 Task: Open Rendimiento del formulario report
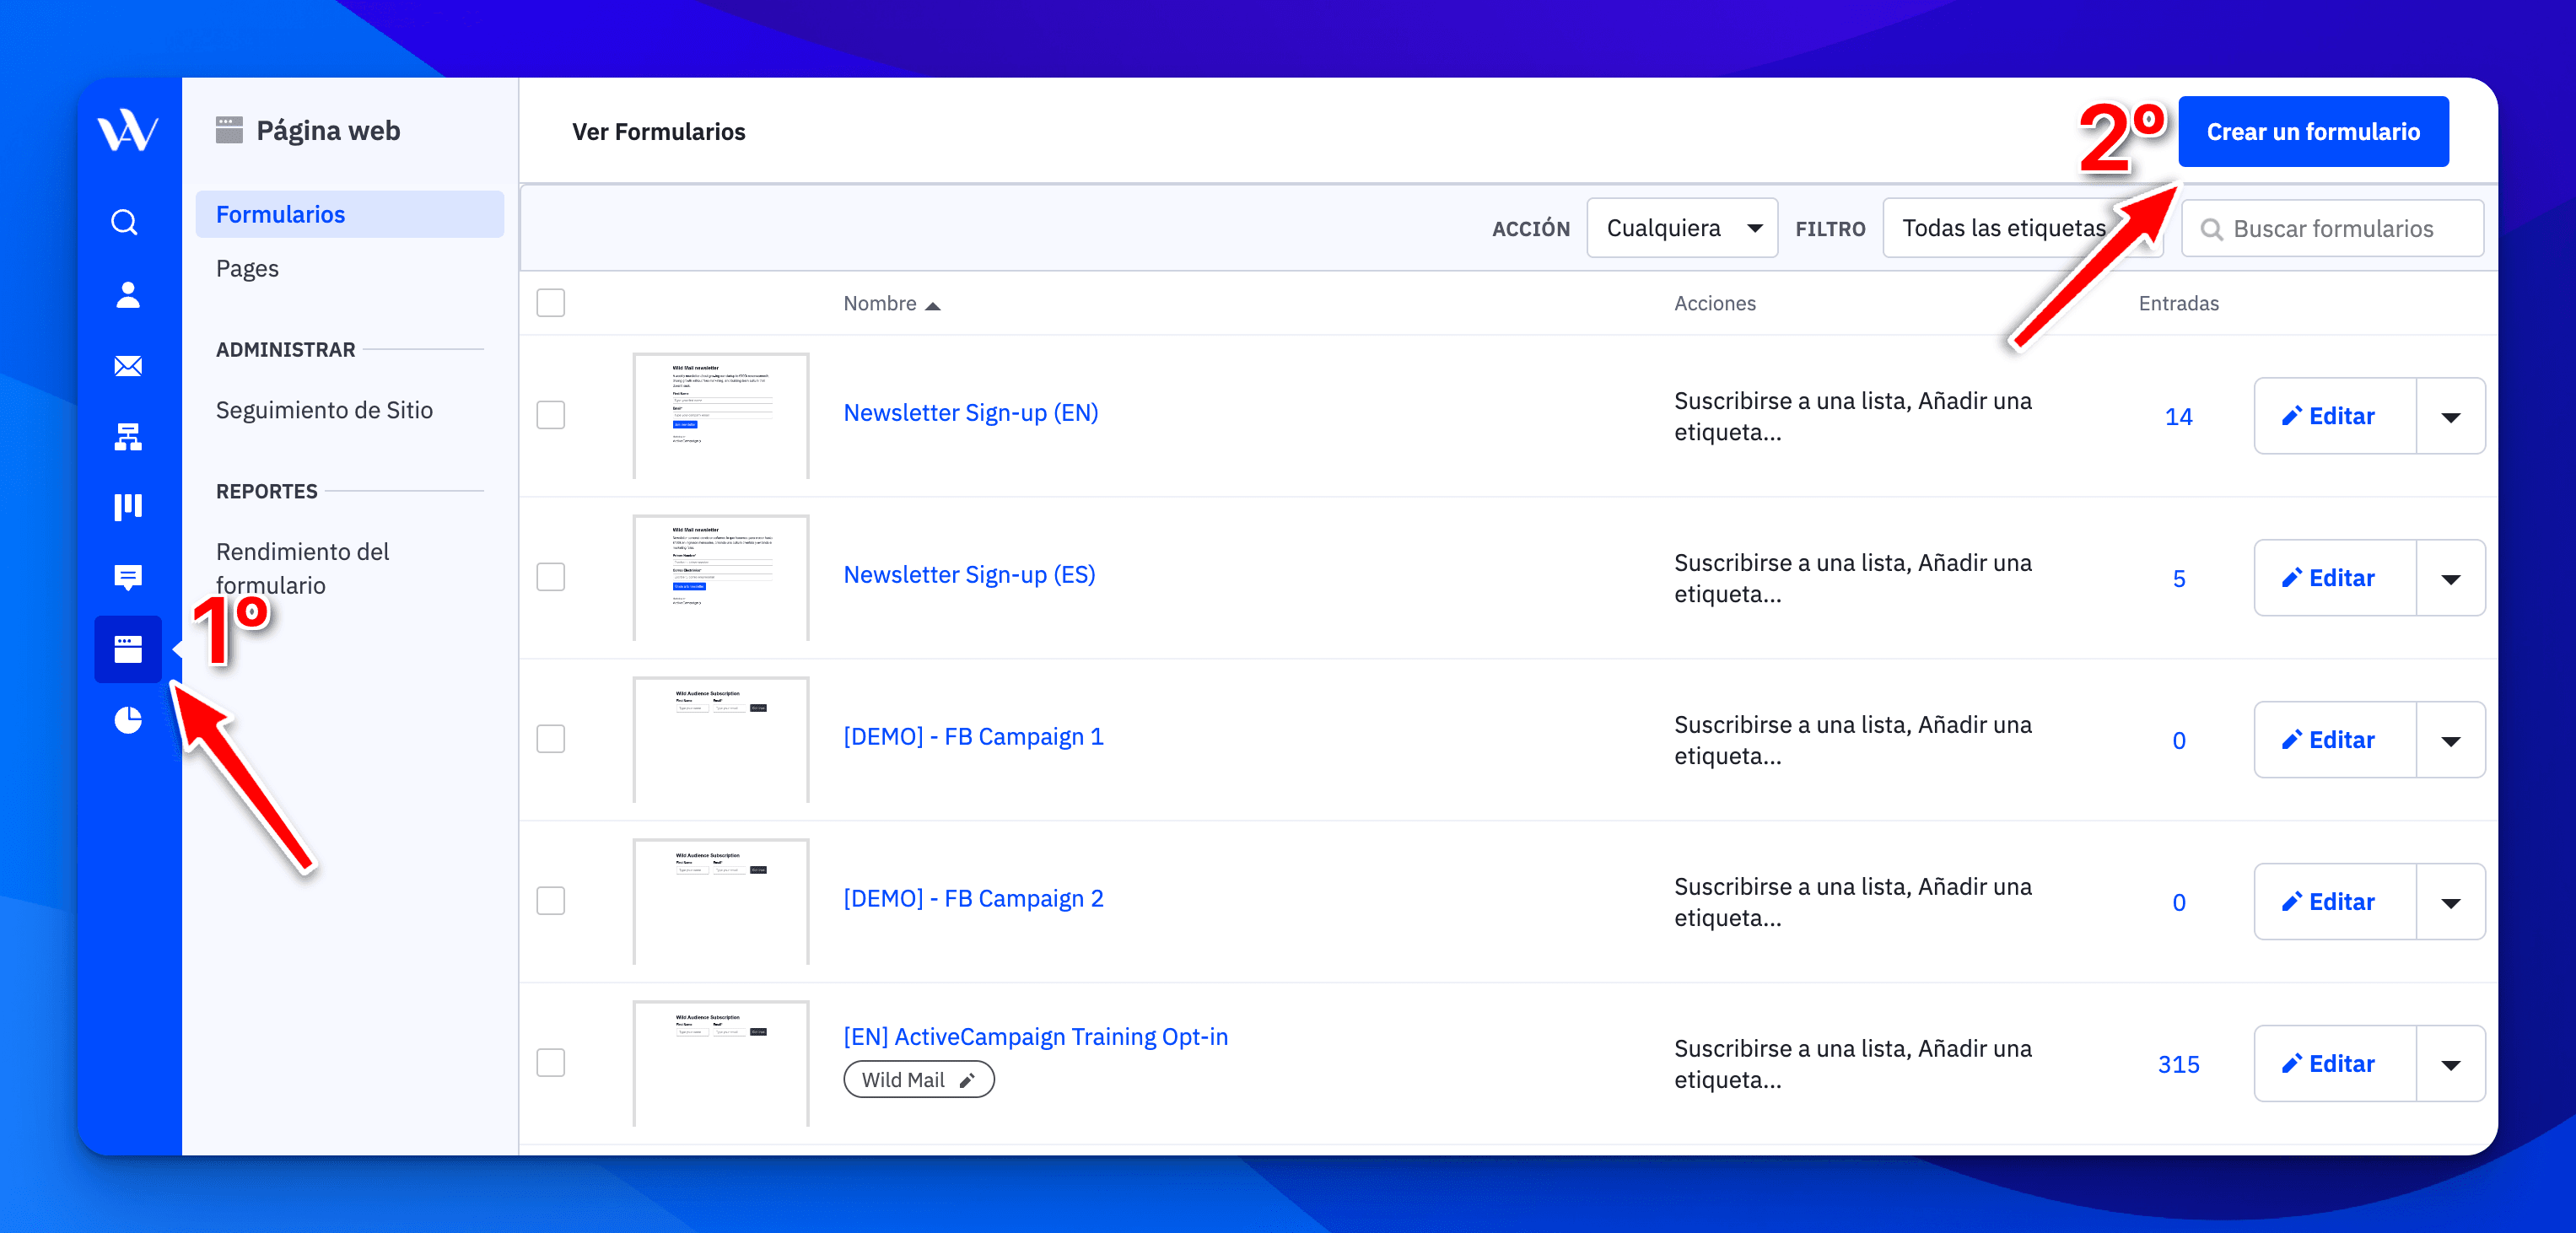[303, 568]
